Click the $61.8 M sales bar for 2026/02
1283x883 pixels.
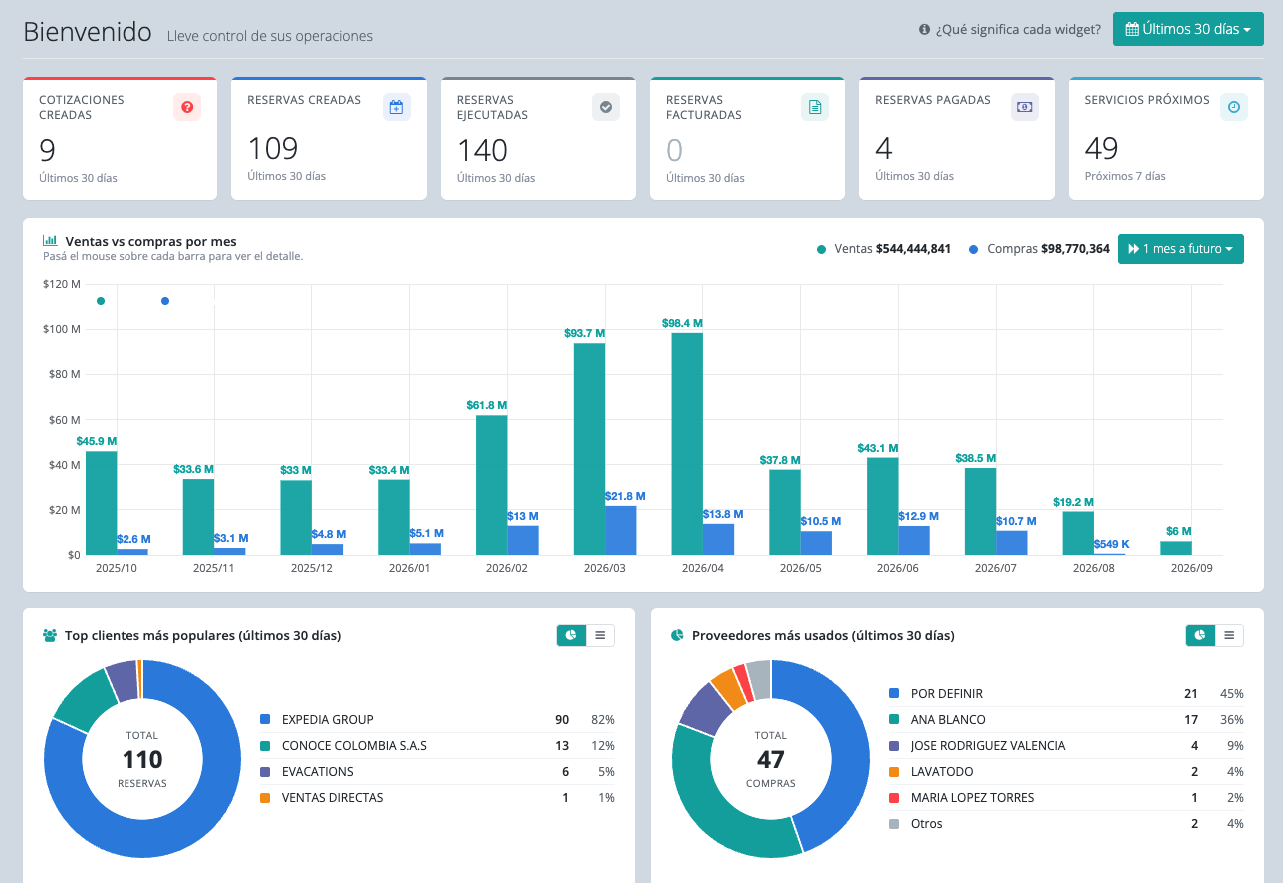[x=491, y=485]
